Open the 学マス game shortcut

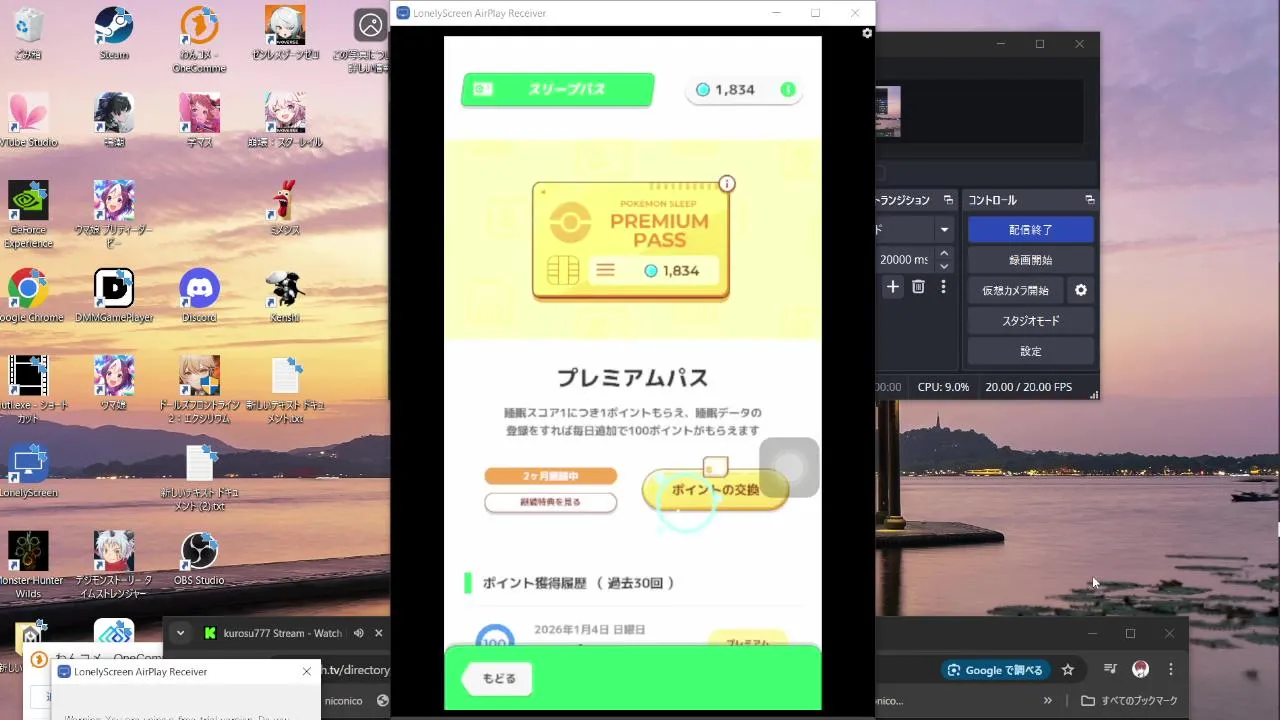(x=199, y=119)
